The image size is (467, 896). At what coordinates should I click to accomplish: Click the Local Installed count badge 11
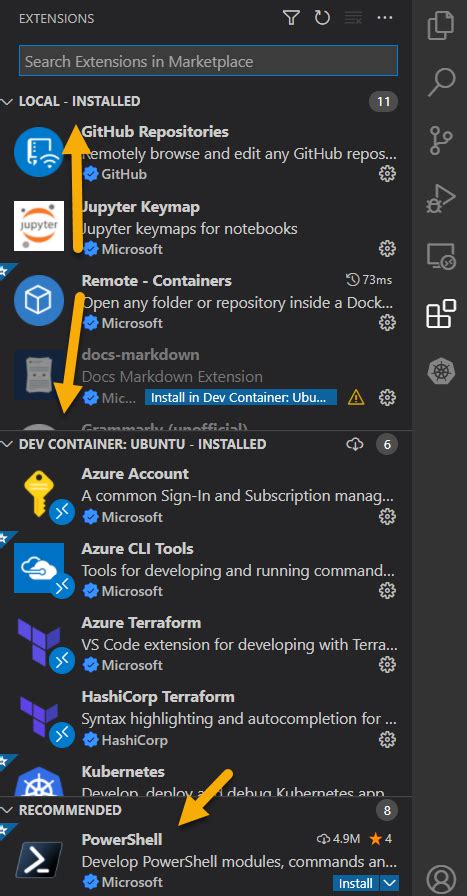point(383,102)
